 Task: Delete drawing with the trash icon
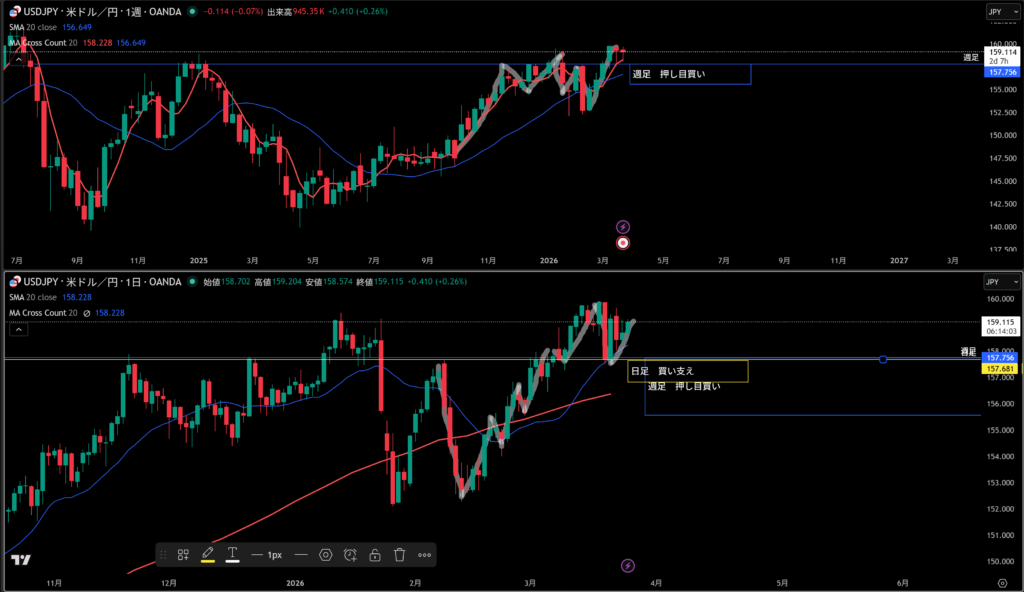(399, 554)
